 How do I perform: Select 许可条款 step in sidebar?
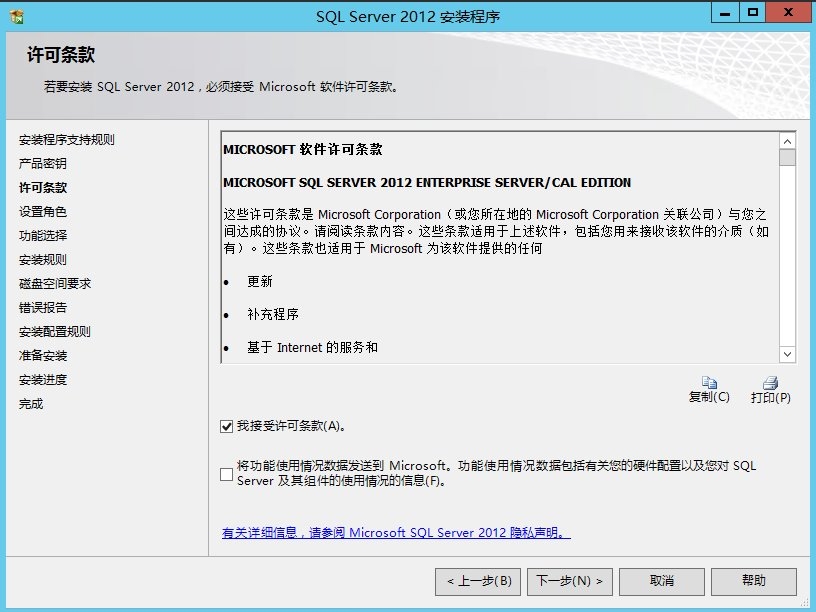point(43,187)
